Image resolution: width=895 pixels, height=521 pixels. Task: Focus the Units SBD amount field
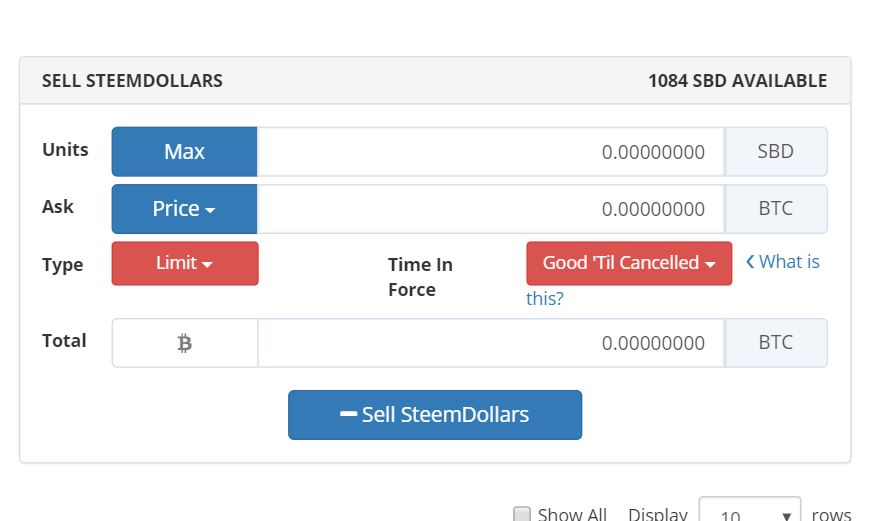coord(490,152)
